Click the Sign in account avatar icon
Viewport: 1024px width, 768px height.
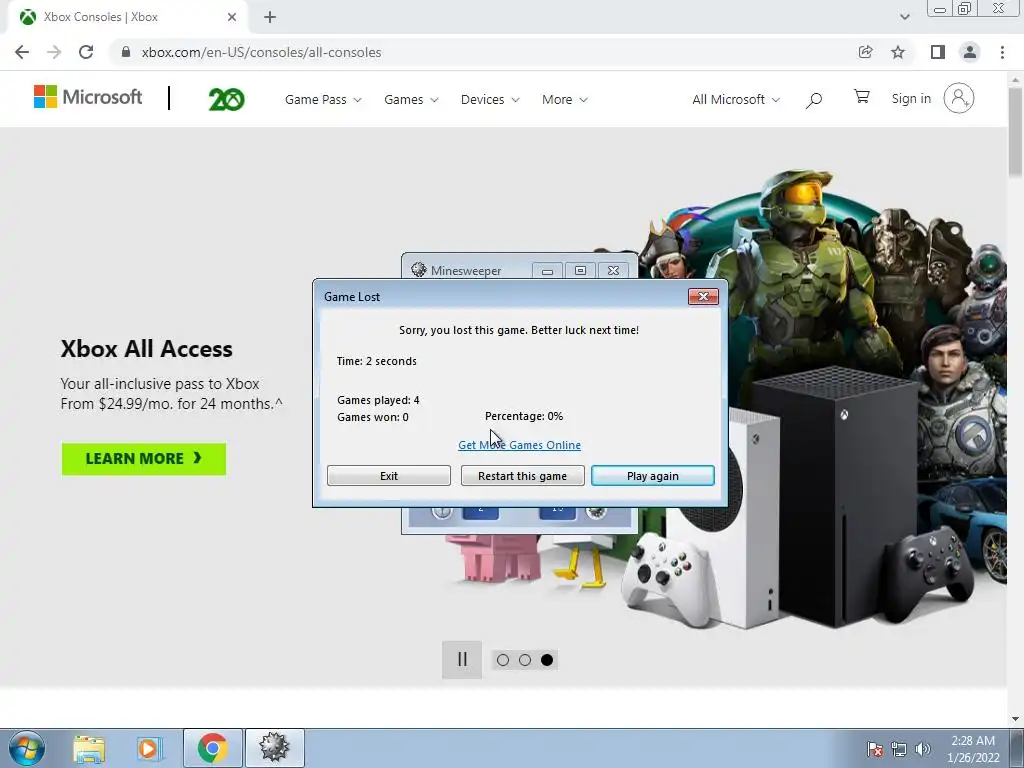[959, 99]
